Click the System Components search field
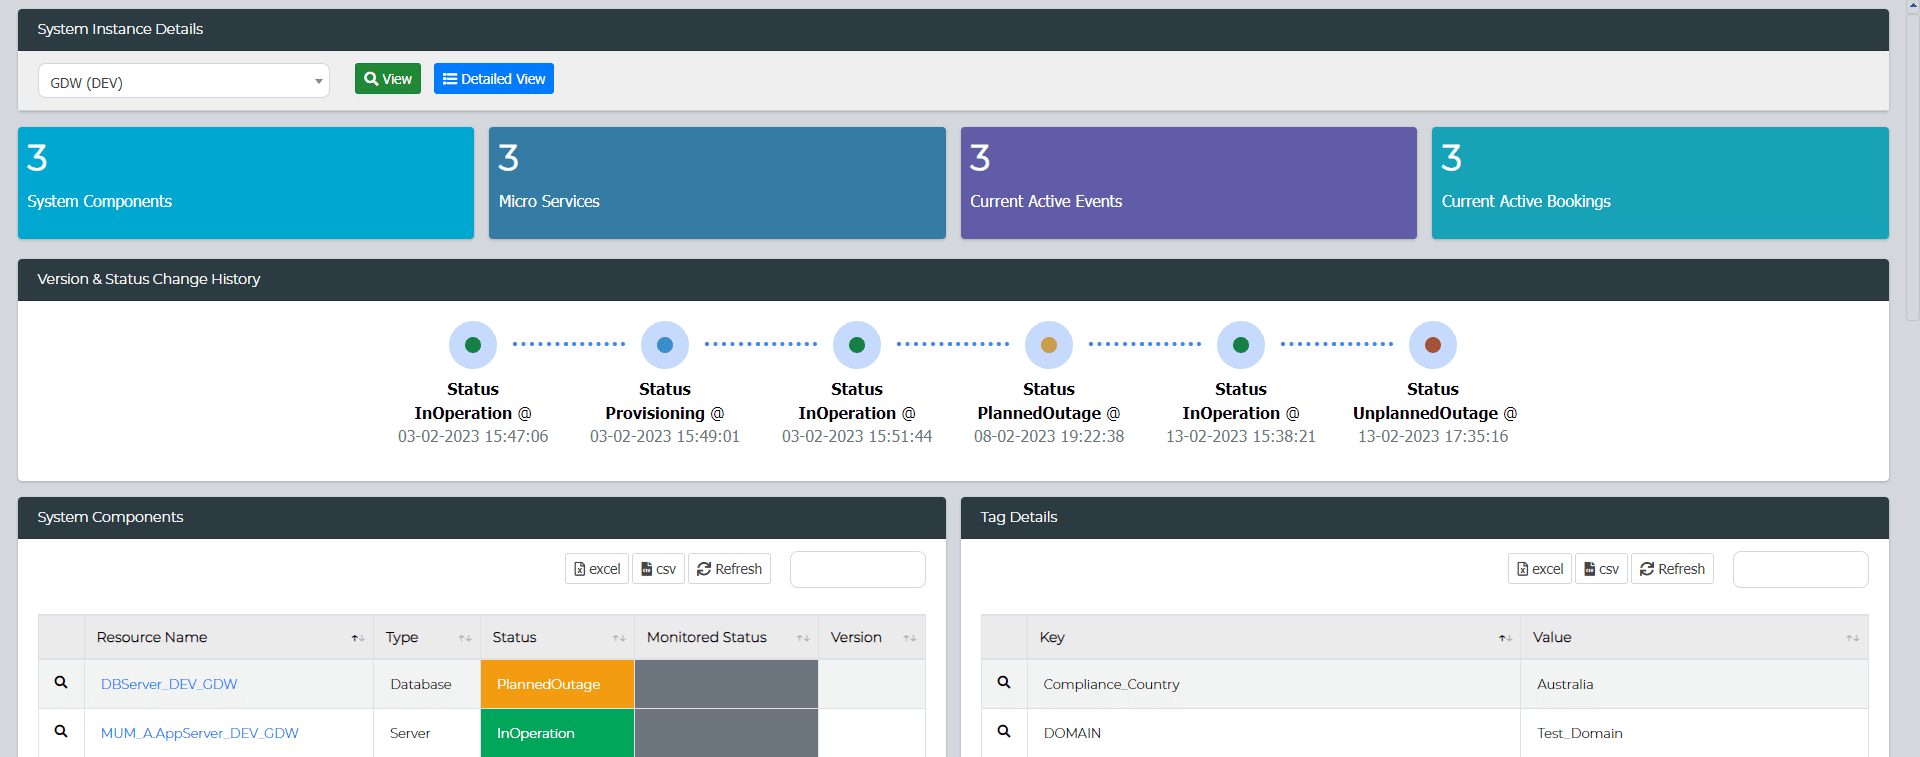The height and width of the screenshot is (757, 1920). [858, 569]
